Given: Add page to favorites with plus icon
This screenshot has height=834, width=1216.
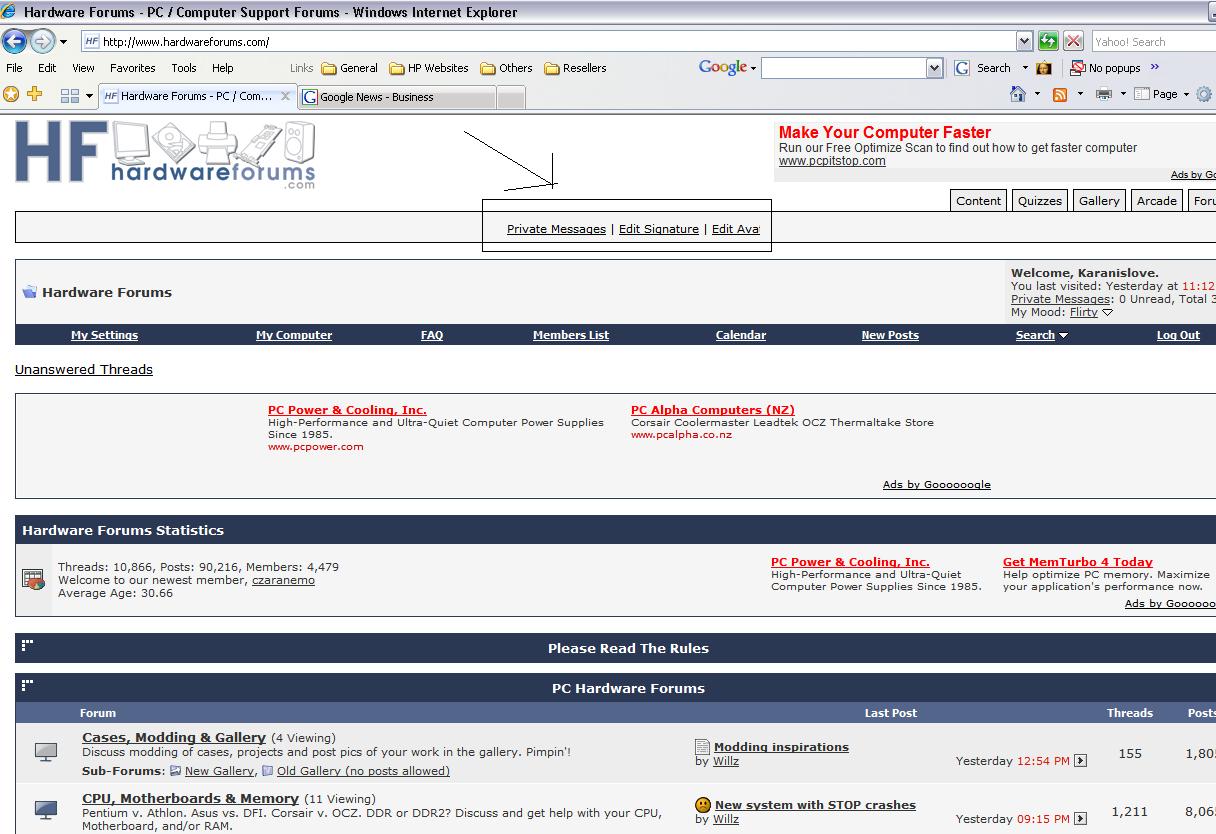Looking at the screenshot, I should 35,95.
